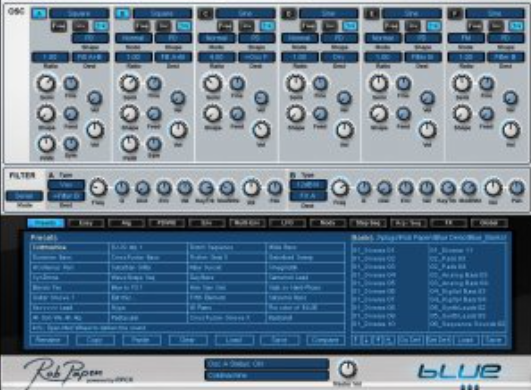
Task: Open Oscillator A waveform dropdown showing Square
Action: (x=79, y=14)
